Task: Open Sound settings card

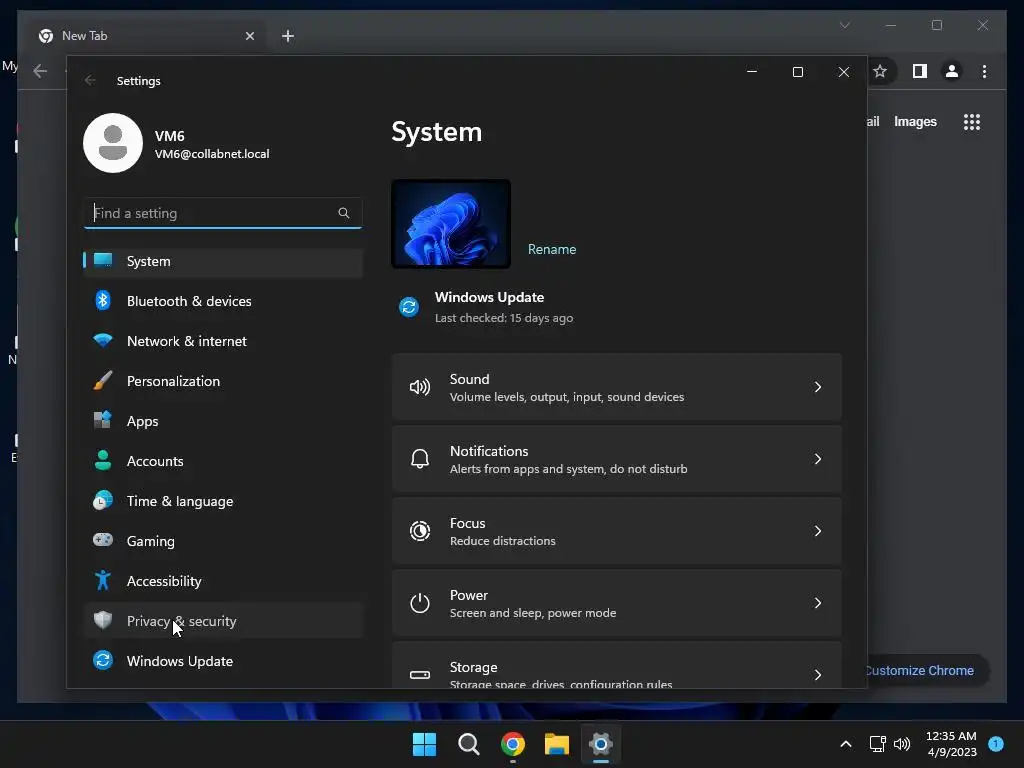Action: (616, 387)
